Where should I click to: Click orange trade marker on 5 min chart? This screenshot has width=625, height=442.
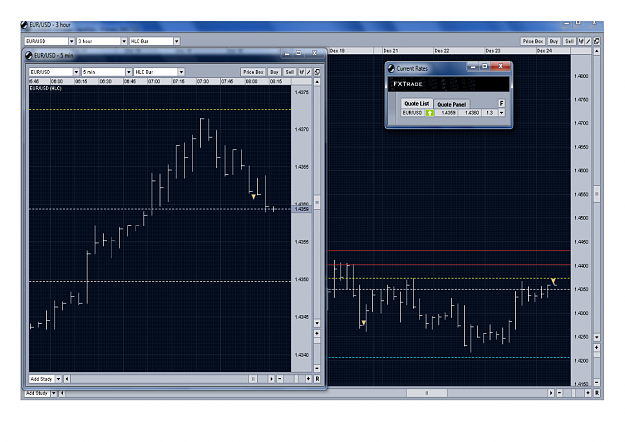(x=254, y=197)
